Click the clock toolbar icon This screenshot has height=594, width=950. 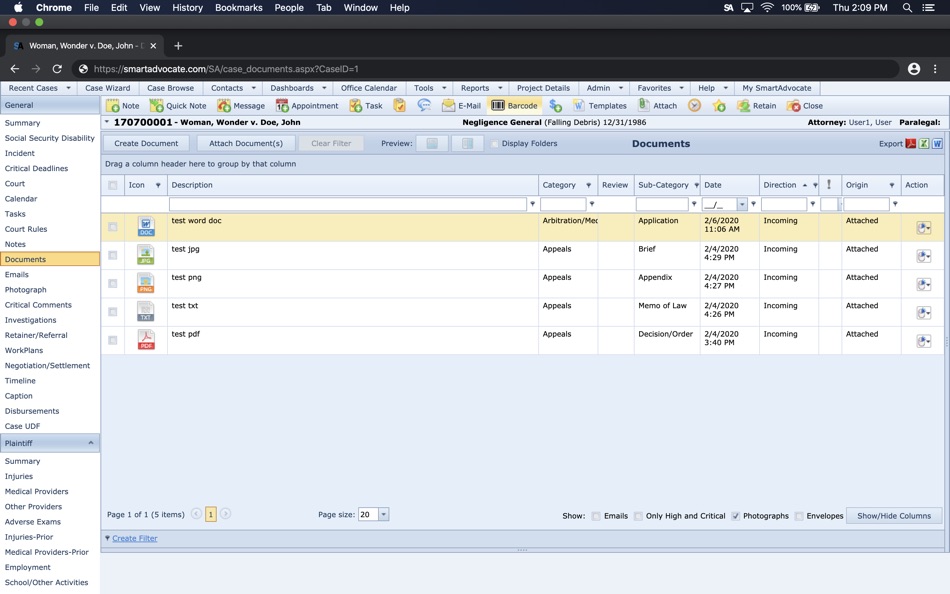click(x=694, y=105)
